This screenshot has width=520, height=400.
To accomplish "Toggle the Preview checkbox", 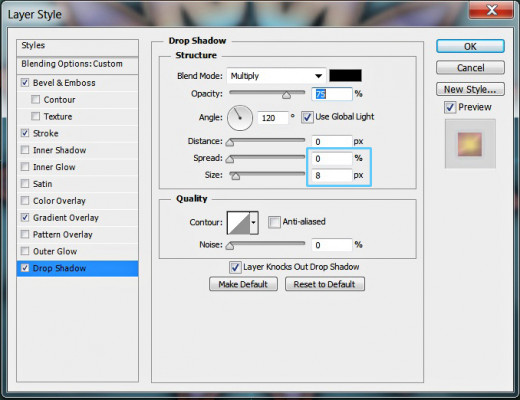I will click(450, 107).
